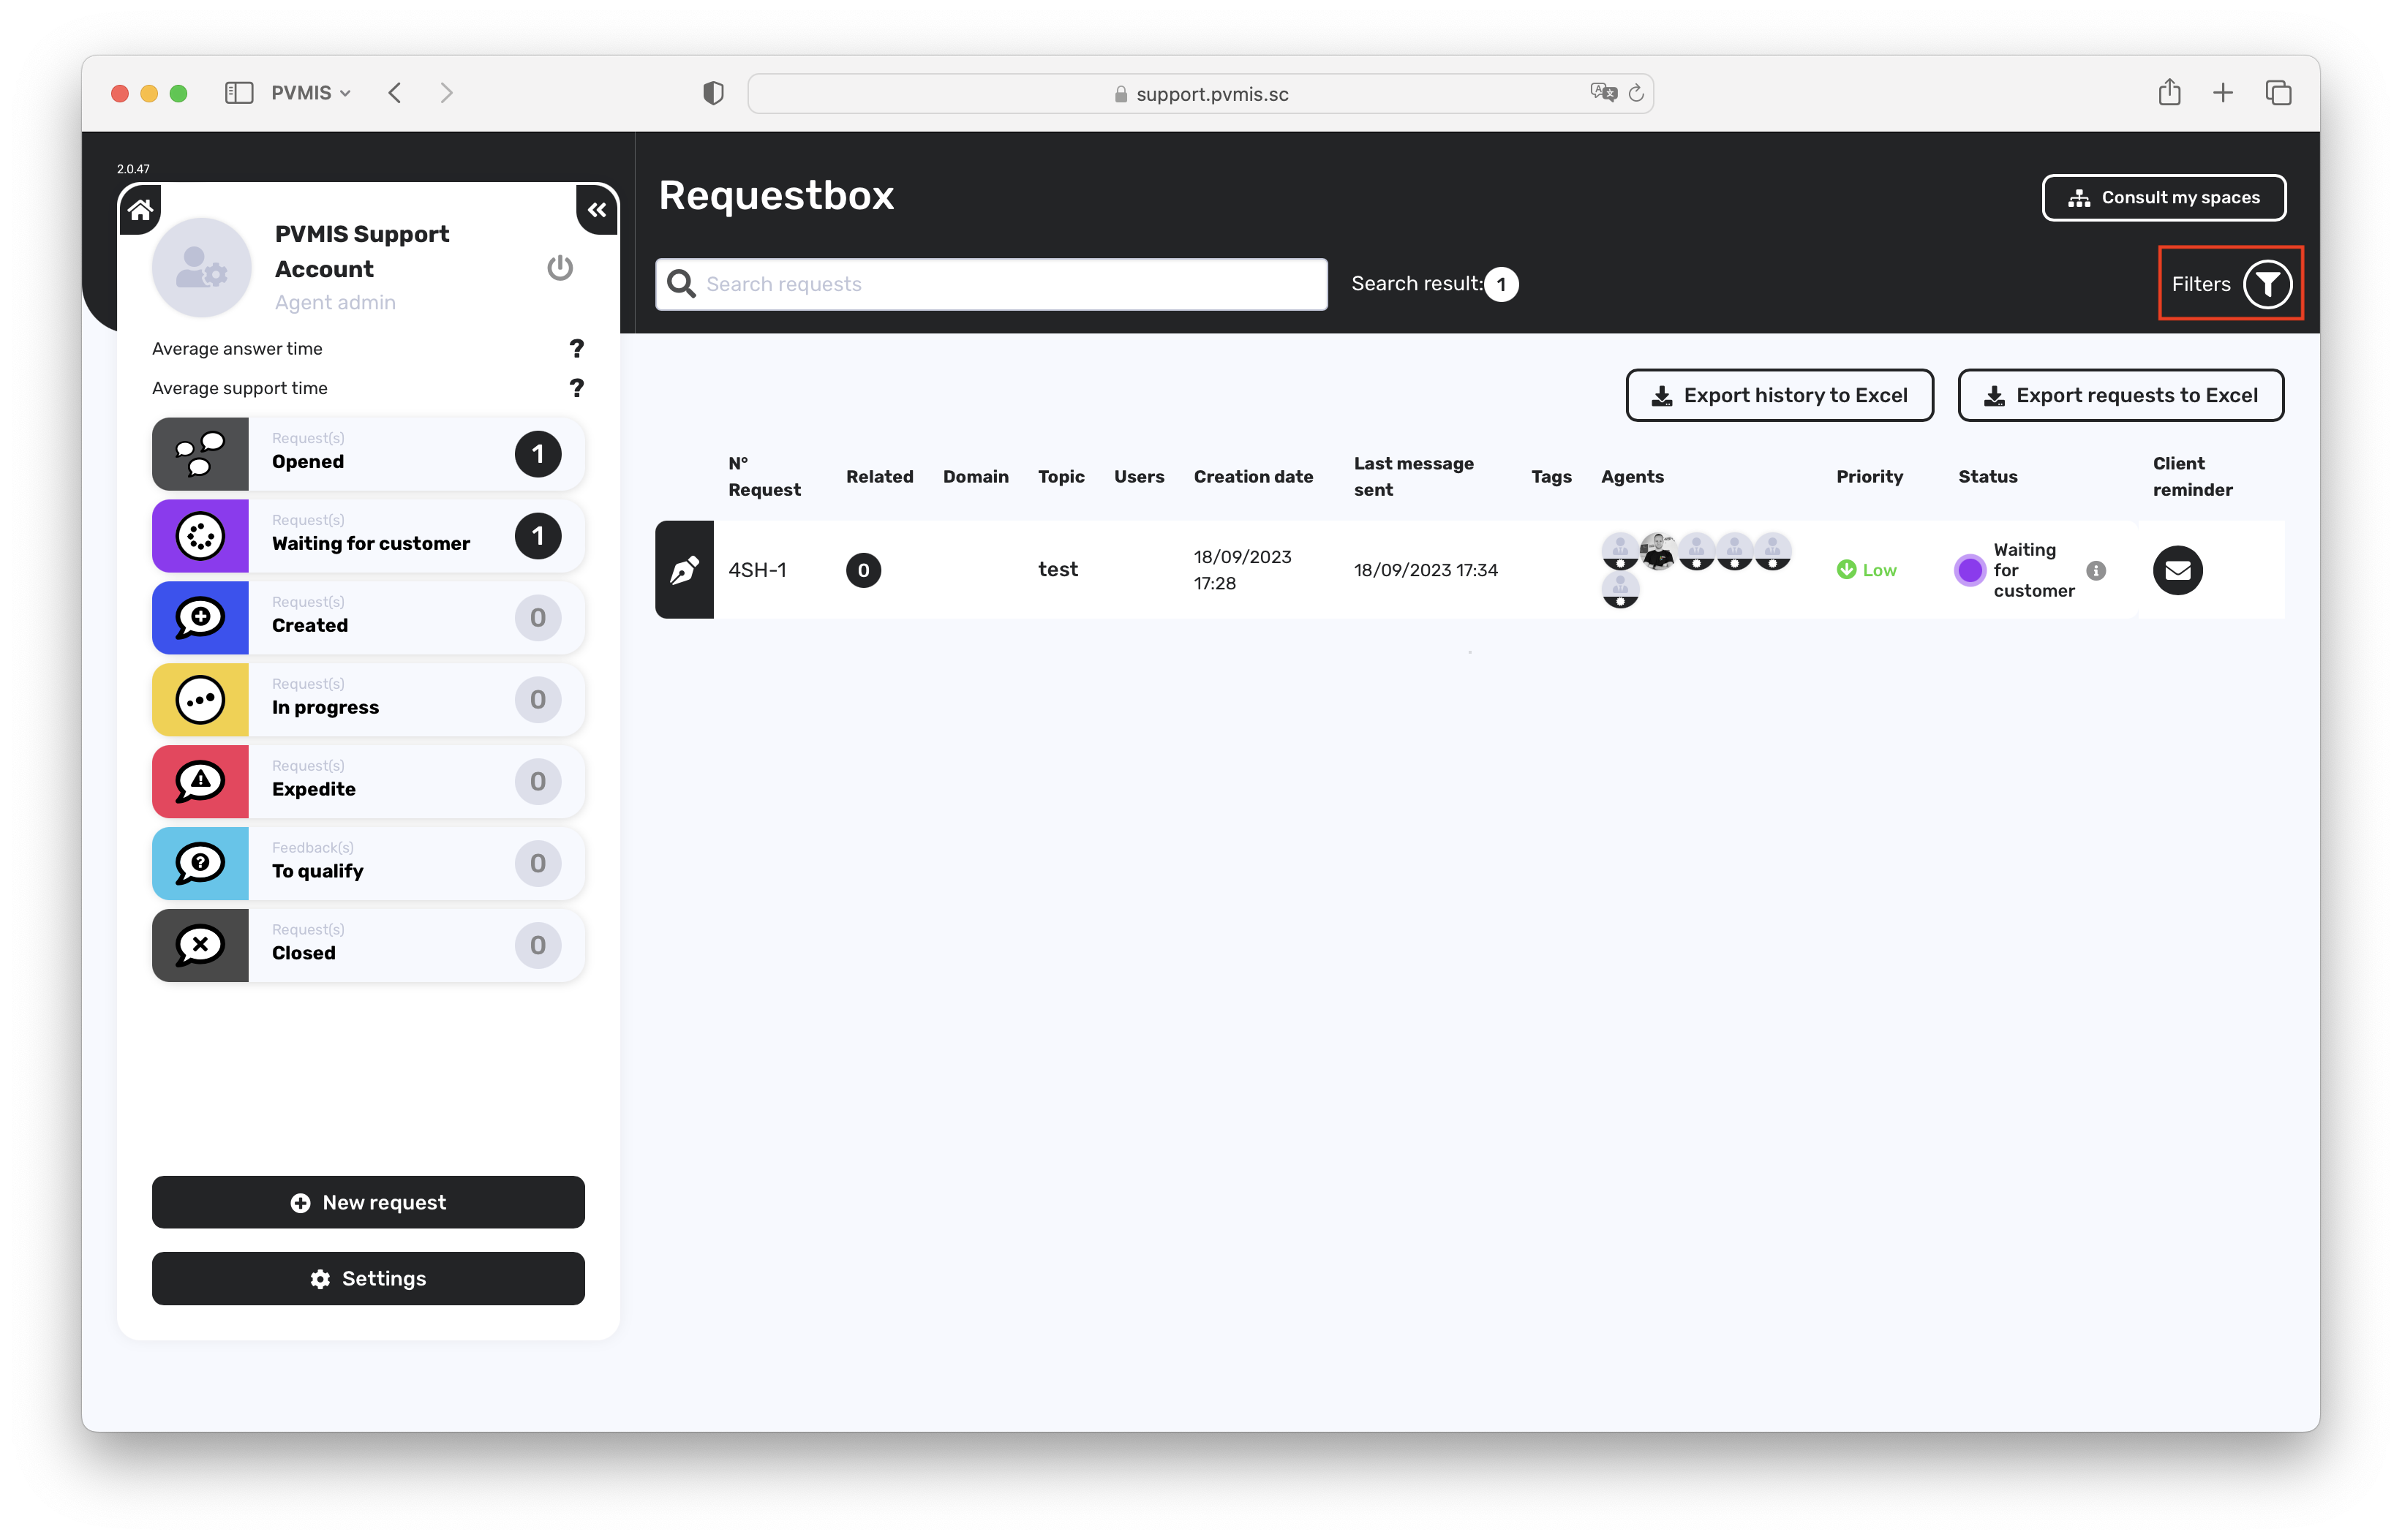Viewport: 2402px width, 1540px height.
Task: Click Export history to Excel button
Action: 1779,395
